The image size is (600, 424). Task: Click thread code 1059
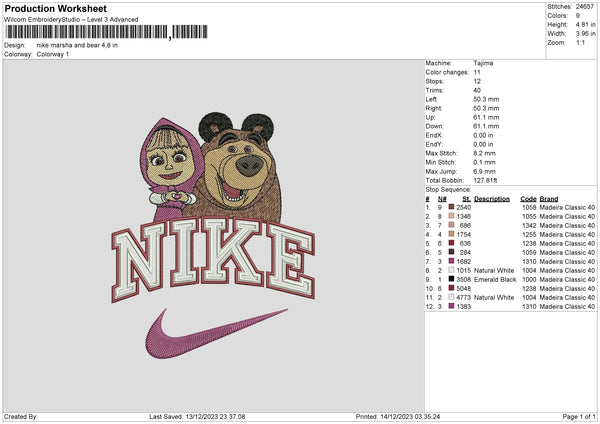[529, 252]
